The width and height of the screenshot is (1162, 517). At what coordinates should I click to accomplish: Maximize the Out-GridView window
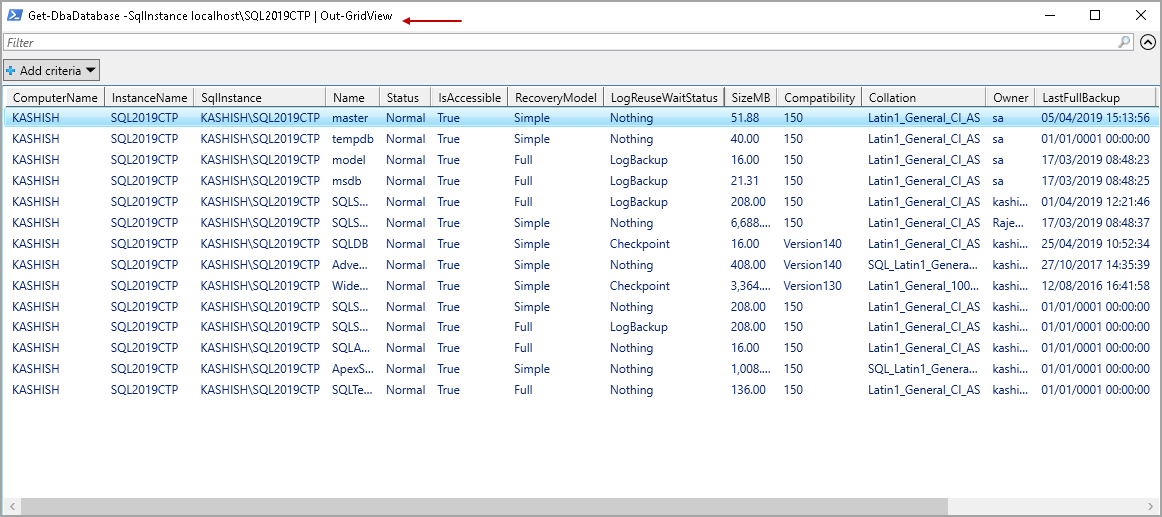[x=1095, y=15]
